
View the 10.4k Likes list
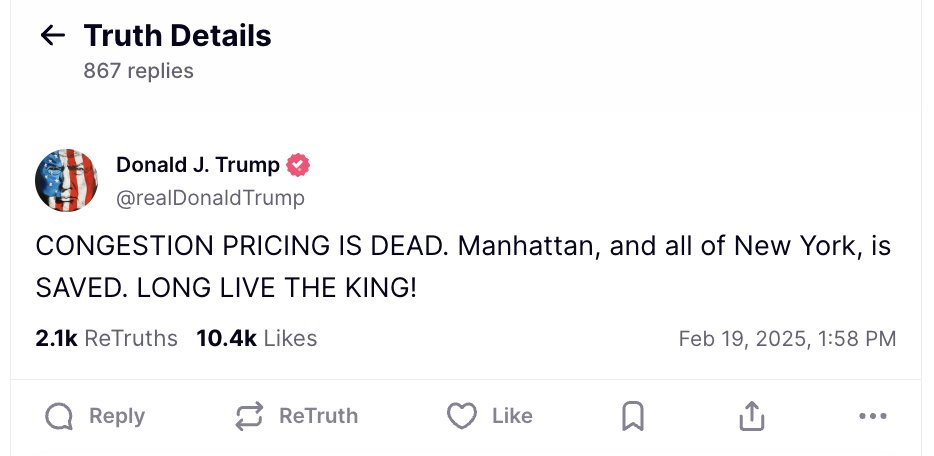click(257, 339)
